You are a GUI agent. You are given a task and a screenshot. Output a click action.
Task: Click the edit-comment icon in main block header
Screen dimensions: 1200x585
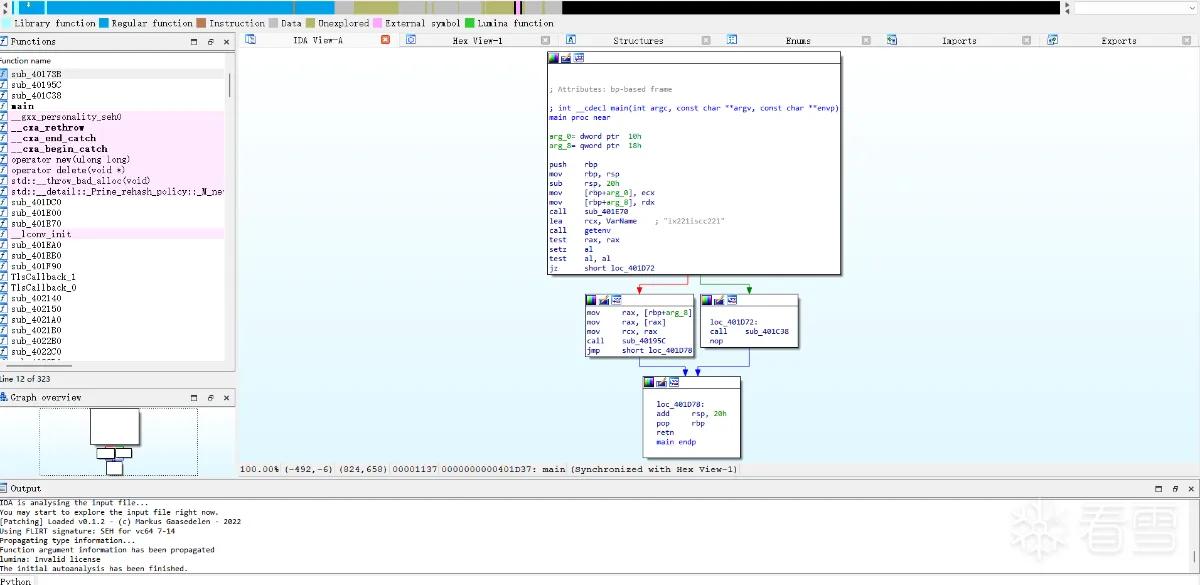click(x=565, y=59)
